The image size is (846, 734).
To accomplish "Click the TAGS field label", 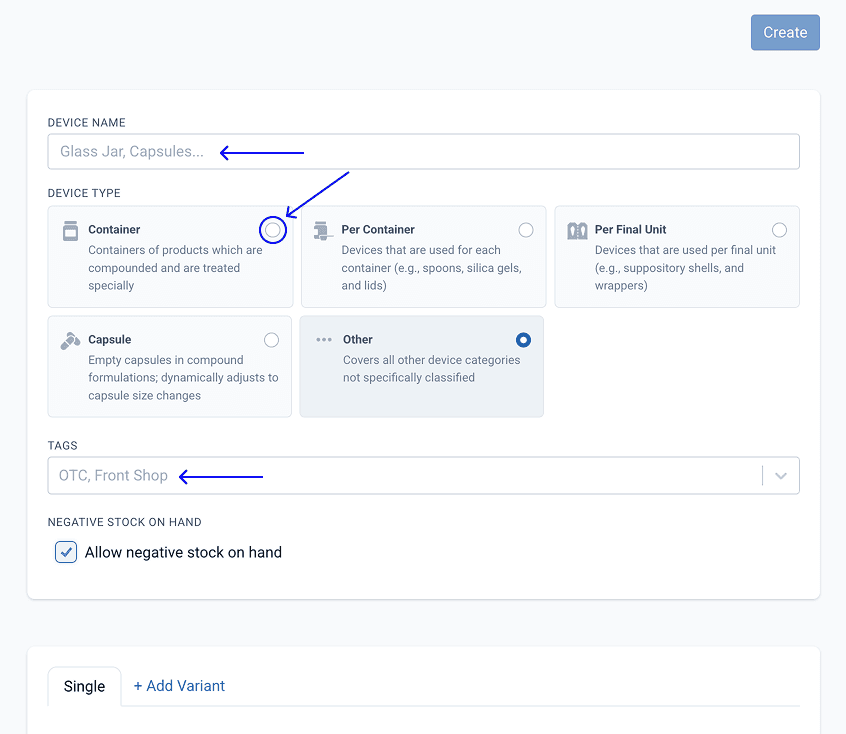I will 63,446.
